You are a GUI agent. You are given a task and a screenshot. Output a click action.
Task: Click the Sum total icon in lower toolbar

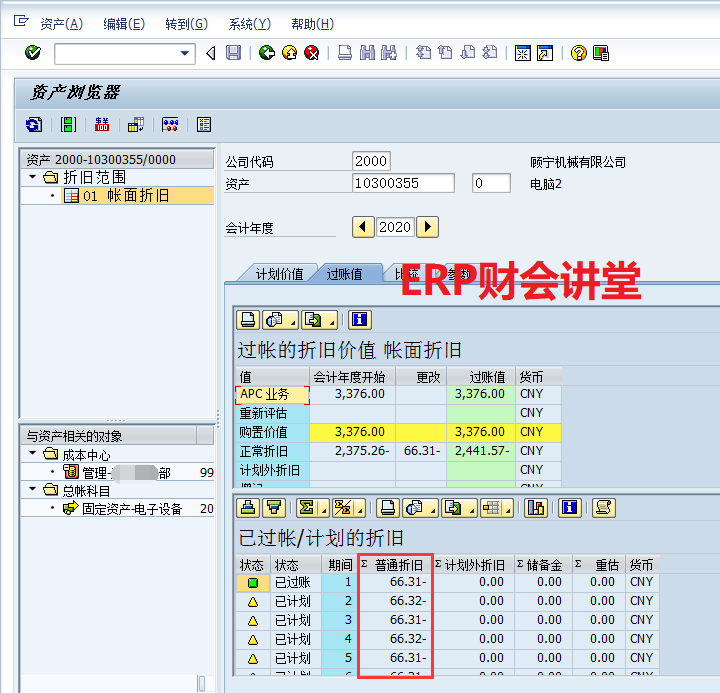(x=308, y=507)
